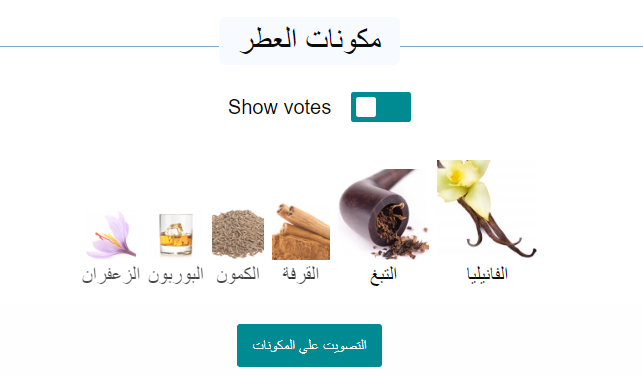Select the الكمون text label
Screen dimensions: 643x377
[x=238, y=274]
